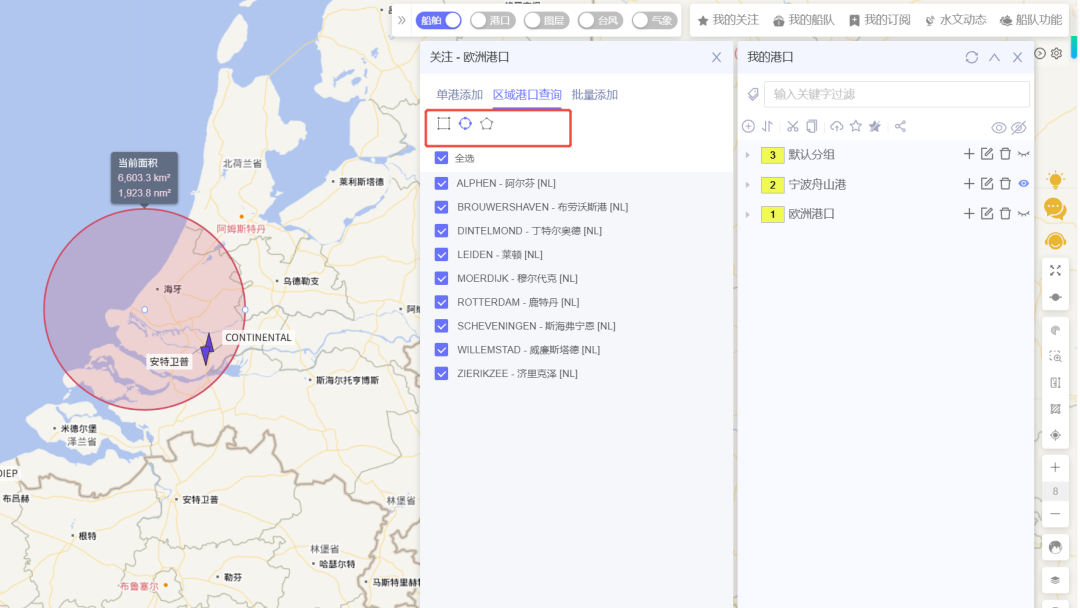Uncheck the ROTTERDAM port checkbox
1080x608 pixels.
[441, 302]
